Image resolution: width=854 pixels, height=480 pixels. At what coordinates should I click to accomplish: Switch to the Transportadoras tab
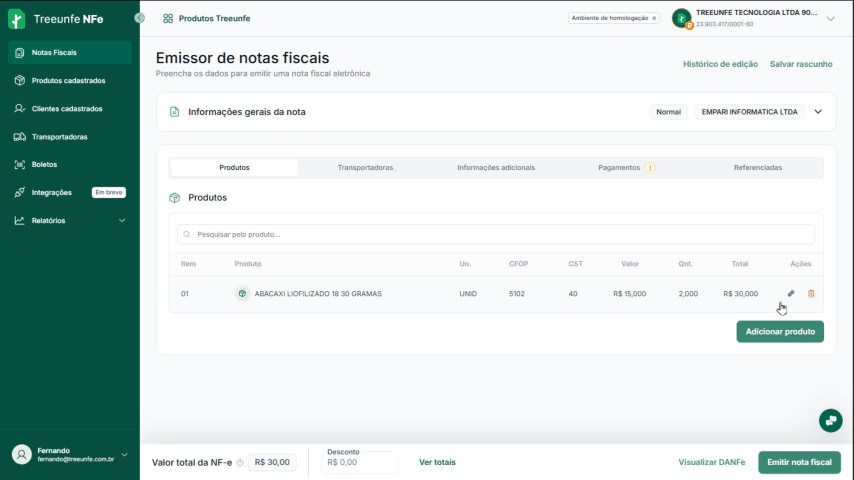[x=365, y=168]
